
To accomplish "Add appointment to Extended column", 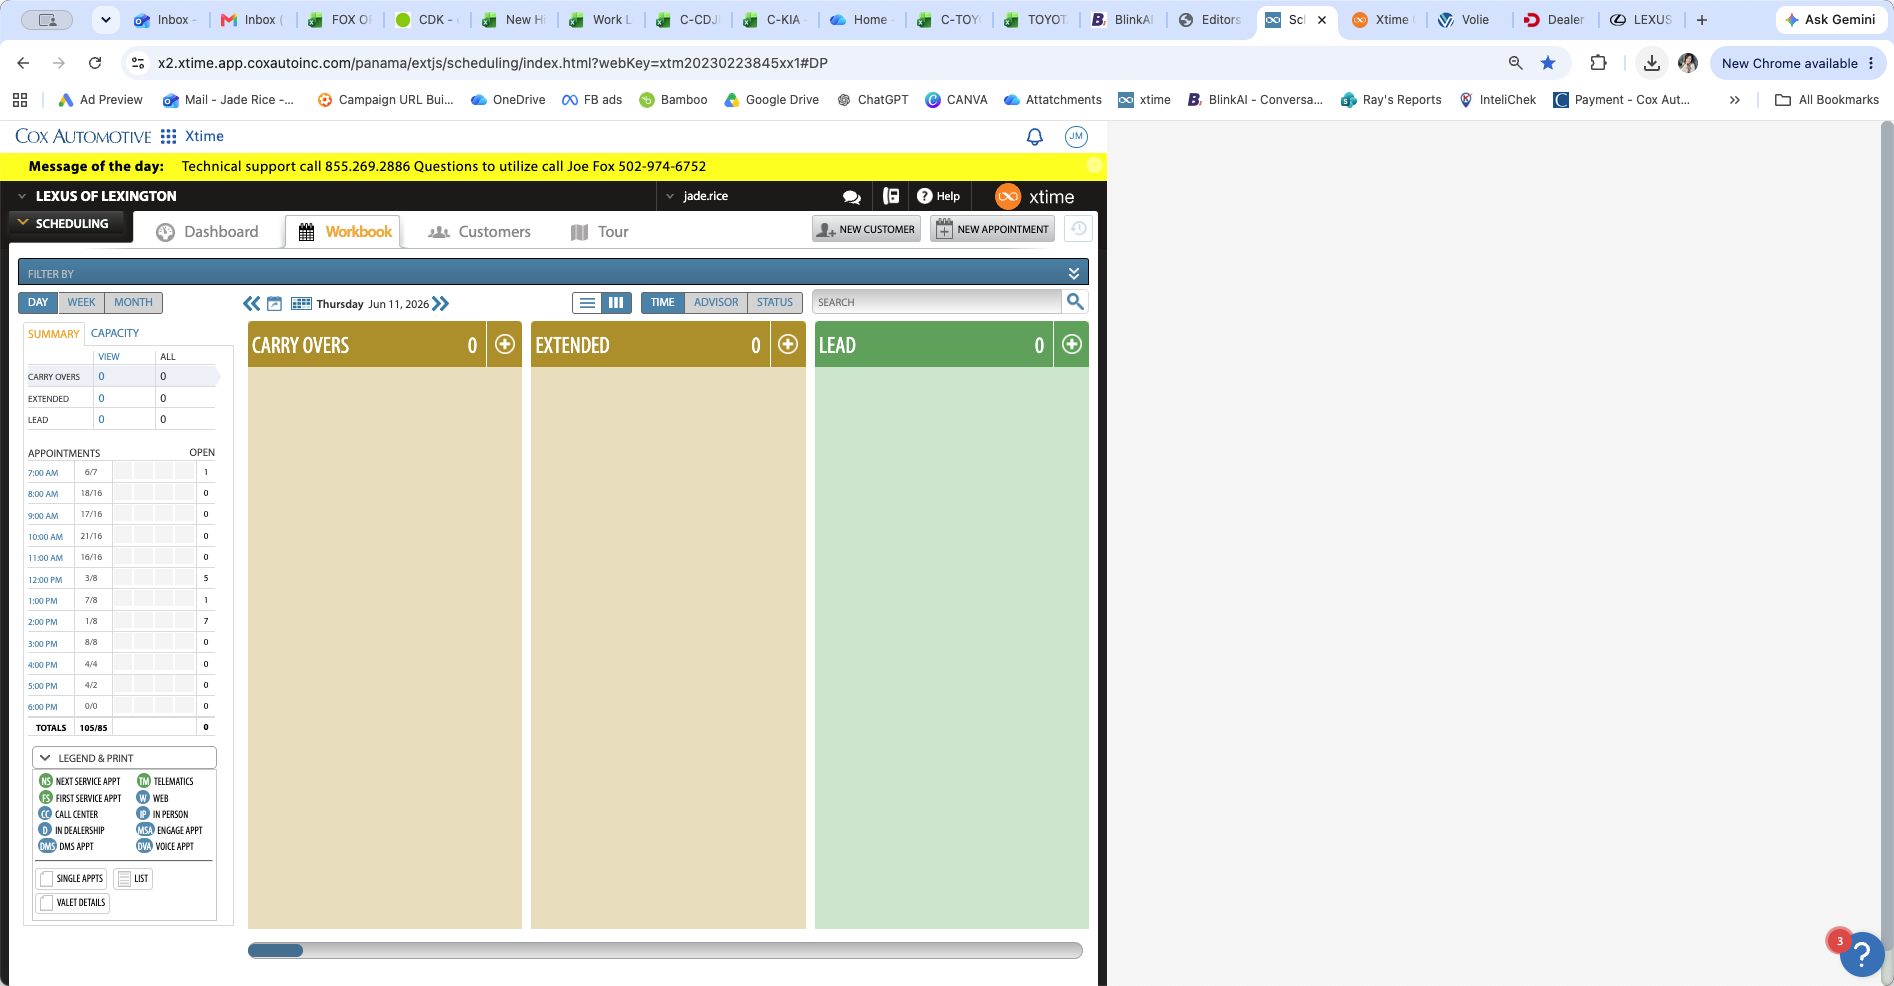I will coord(788,344).
